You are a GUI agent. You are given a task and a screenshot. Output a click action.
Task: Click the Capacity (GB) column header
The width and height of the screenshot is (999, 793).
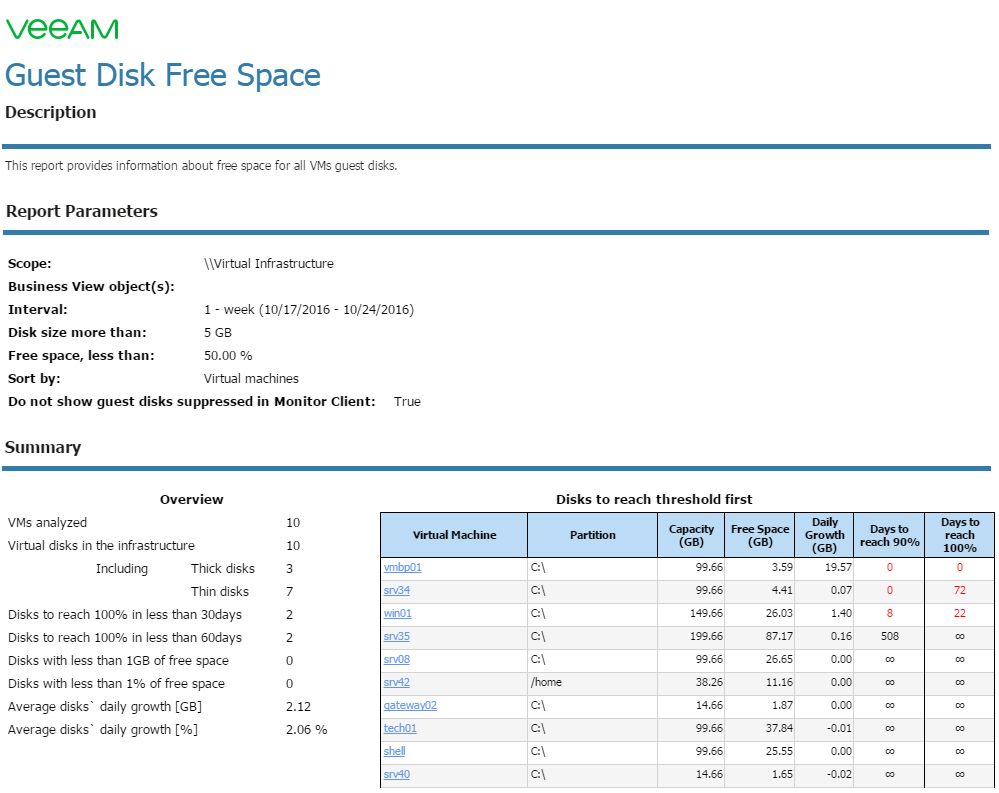[x=691, y=535]
